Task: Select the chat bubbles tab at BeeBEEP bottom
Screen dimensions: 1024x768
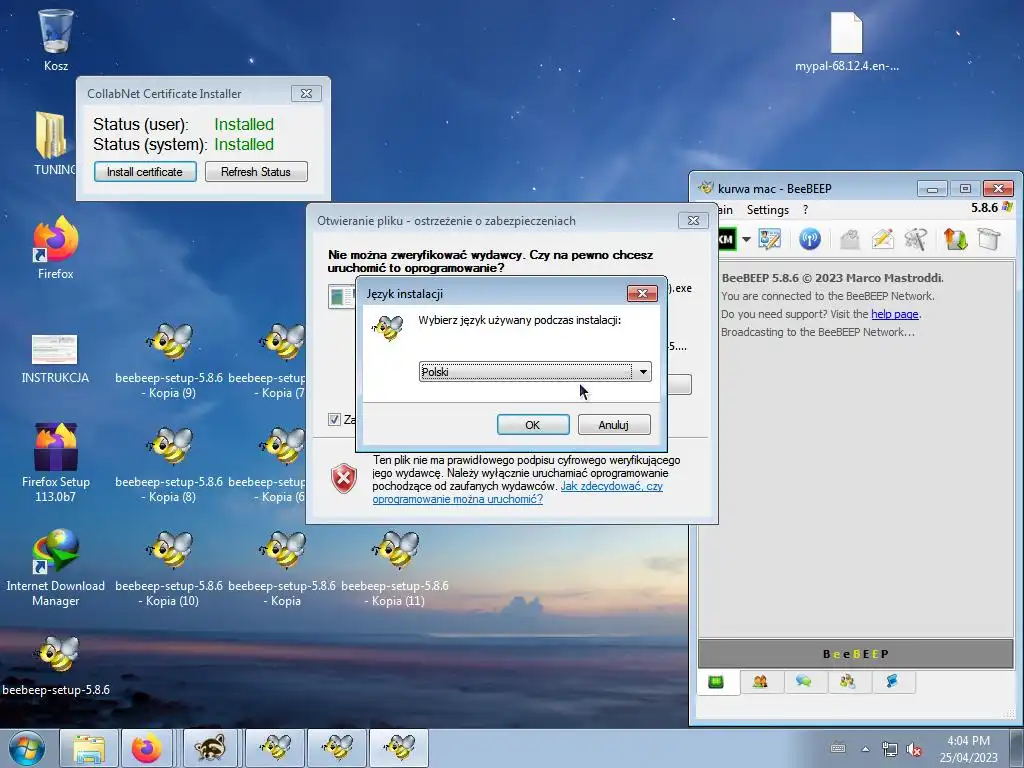Action: tap(804, 682)
